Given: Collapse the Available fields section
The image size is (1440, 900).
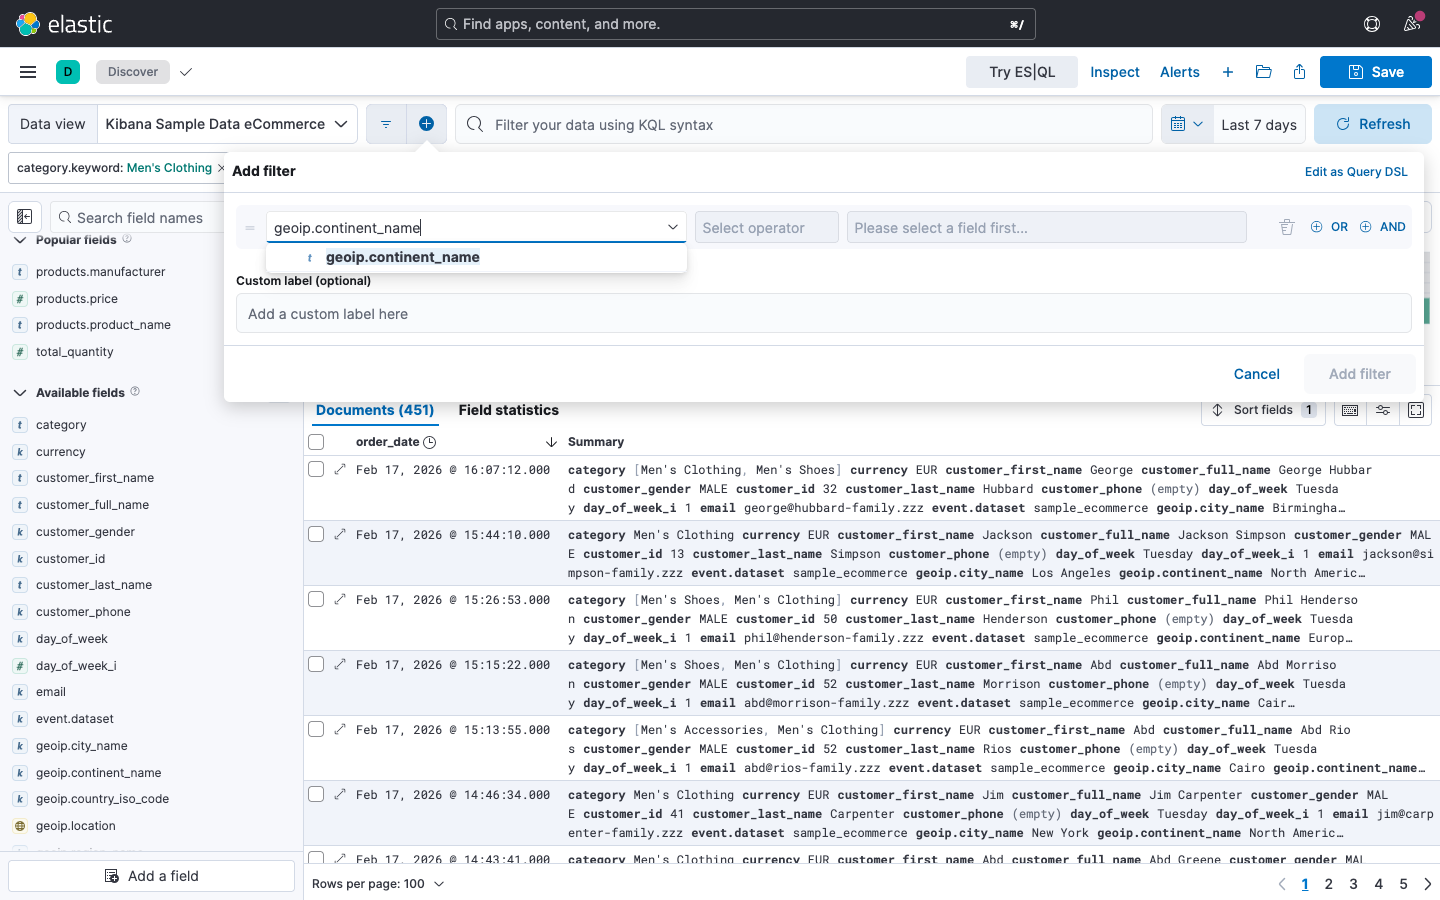Looking at the screenshot, I should [x=19, y=393].
